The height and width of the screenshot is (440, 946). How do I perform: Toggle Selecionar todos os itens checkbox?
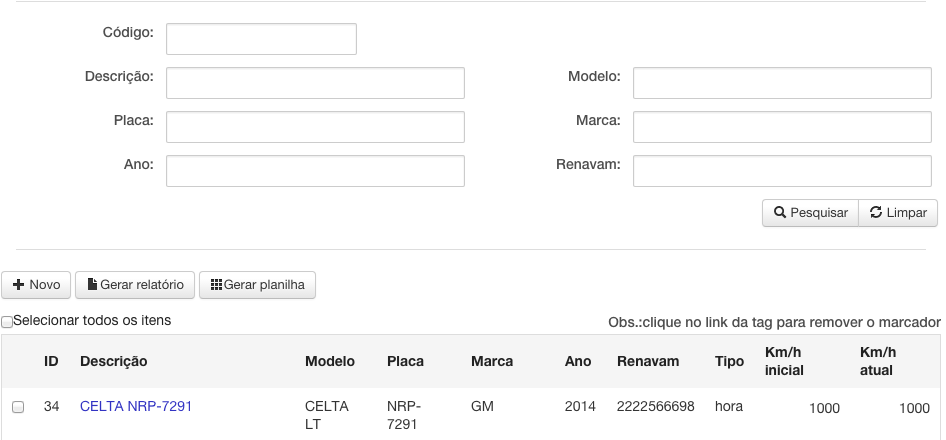(7, 322)
